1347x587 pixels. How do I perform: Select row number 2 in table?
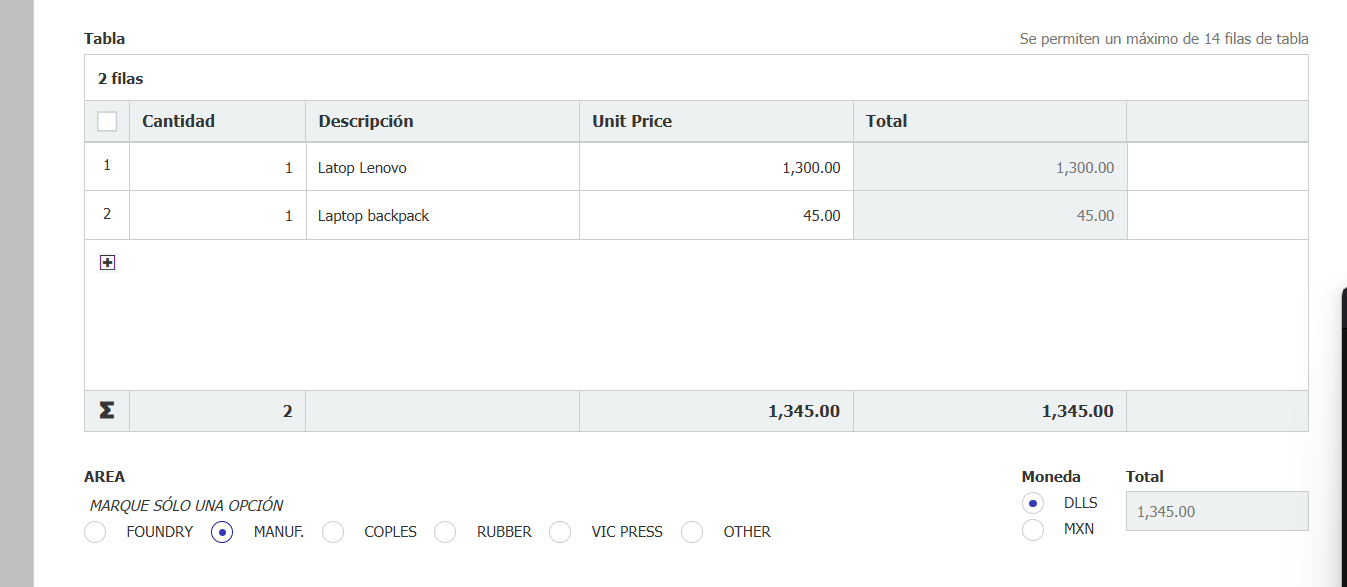pyautogui.click(x=107, y=214)
